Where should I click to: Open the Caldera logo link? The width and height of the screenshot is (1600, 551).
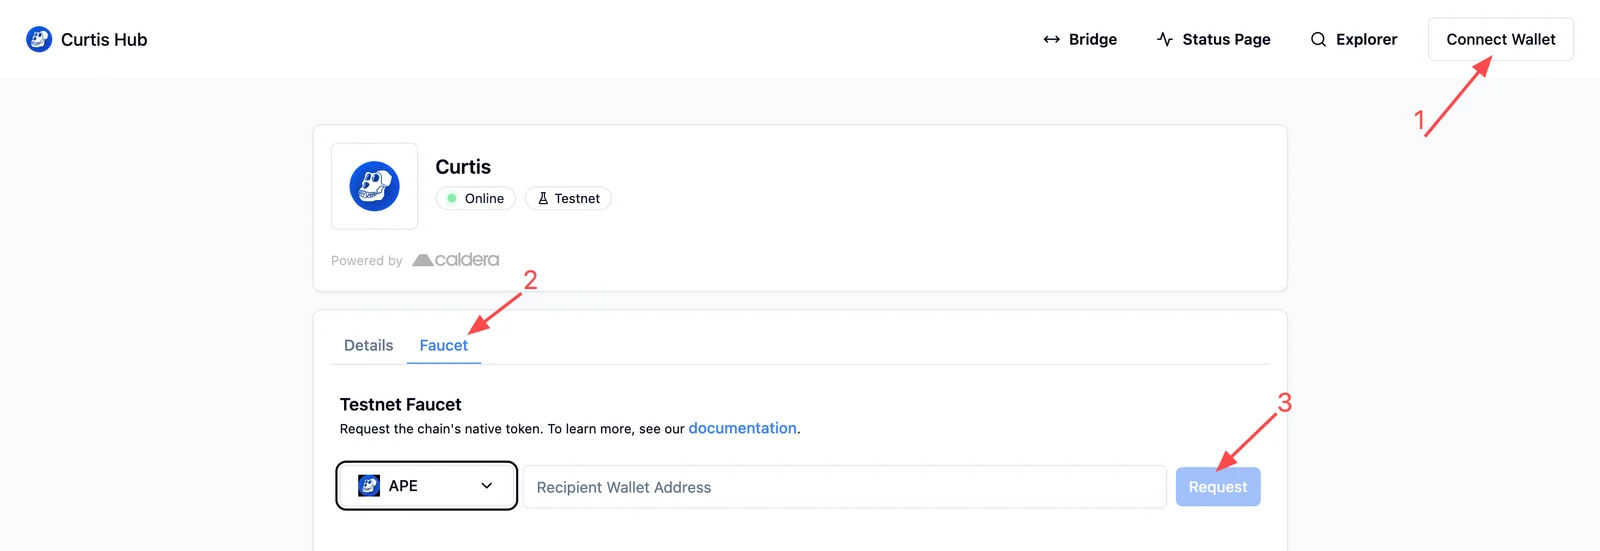456,260
